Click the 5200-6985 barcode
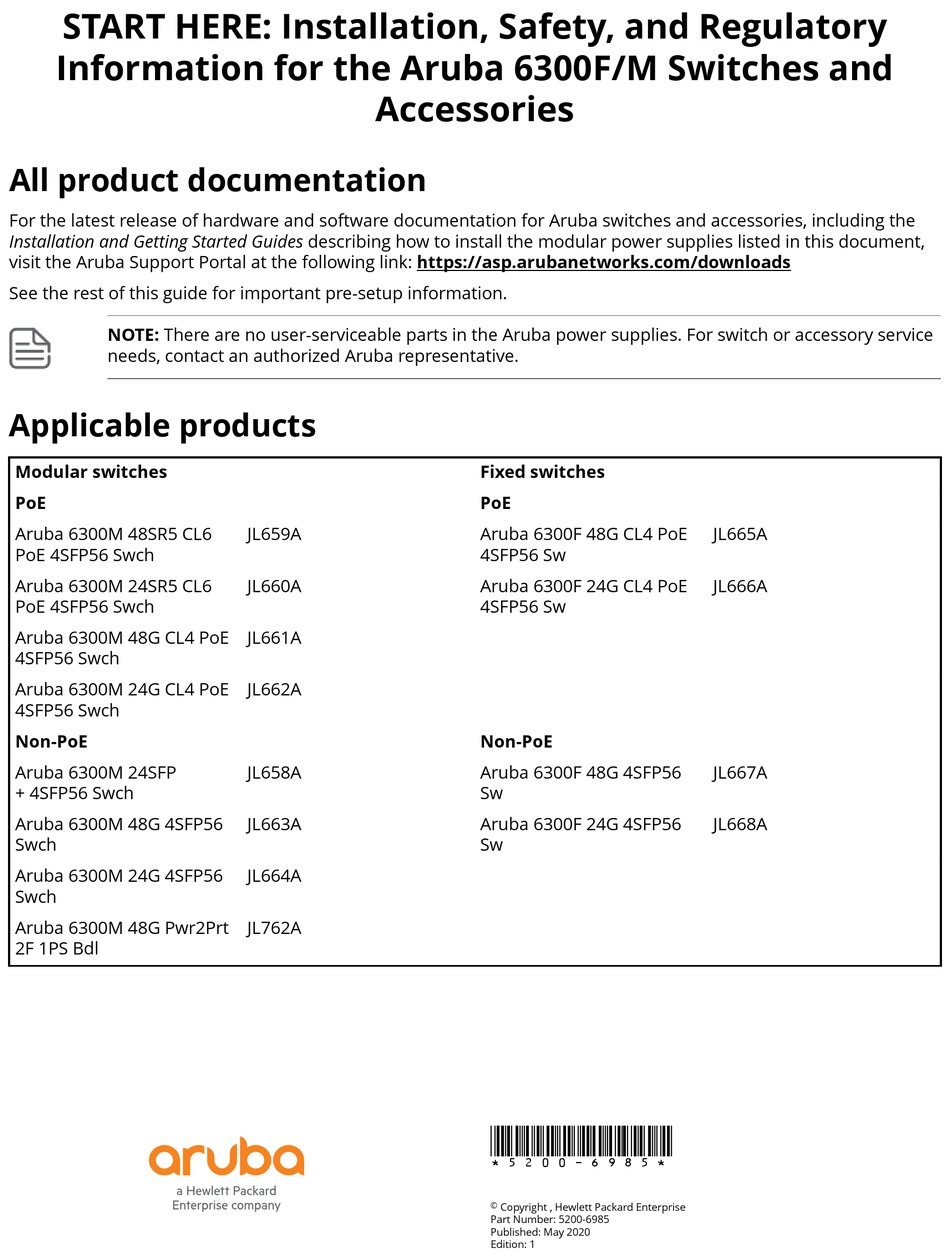The height and width of the screenshot is (1260, 950). pos(580,1147)
